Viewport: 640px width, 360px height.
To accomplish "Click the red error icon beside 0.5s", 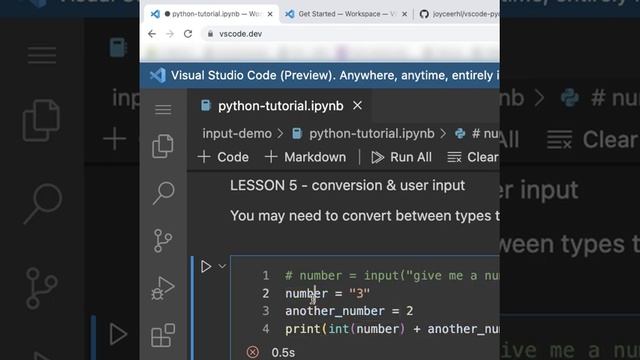I will [x=253, y=352].
